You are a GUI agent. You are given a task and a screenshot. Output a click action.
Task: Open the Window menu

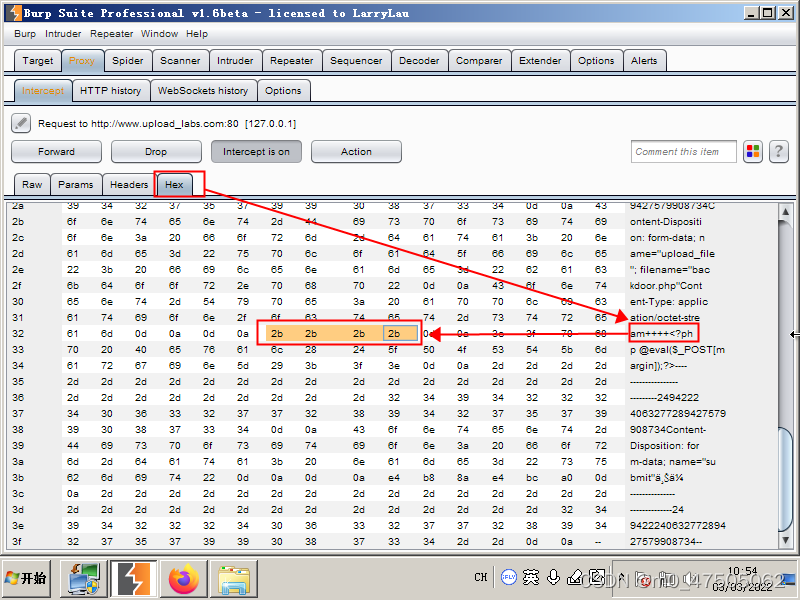(159, 34)
